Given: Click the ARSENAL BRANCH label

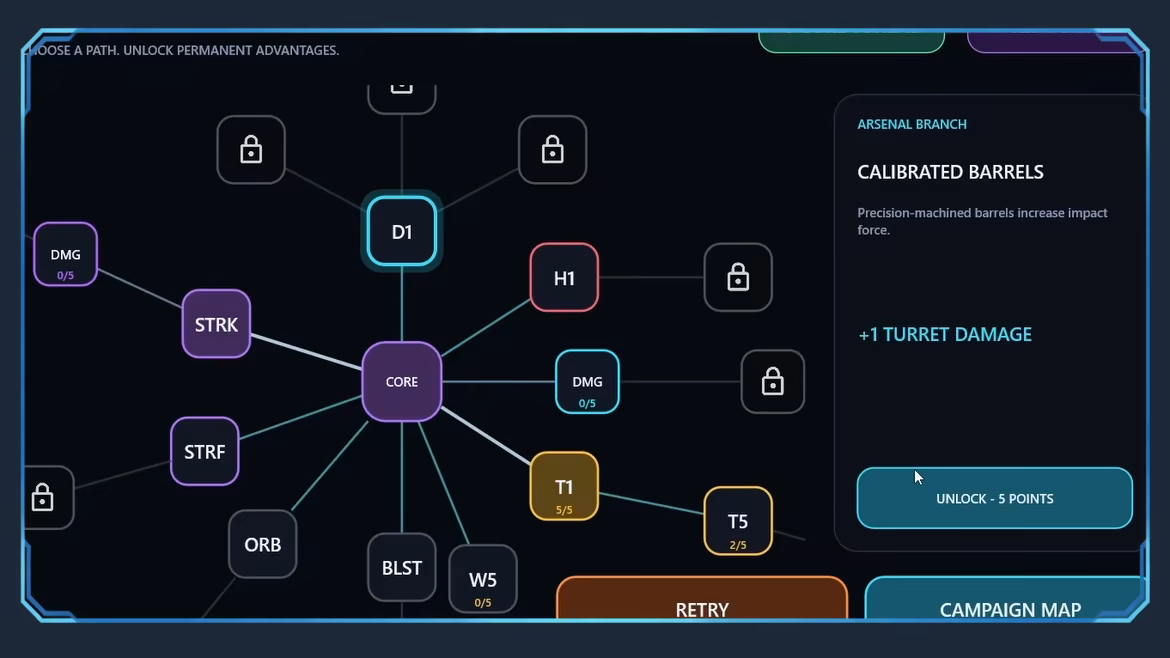Looking at the screenshot, I should point(912,125).
